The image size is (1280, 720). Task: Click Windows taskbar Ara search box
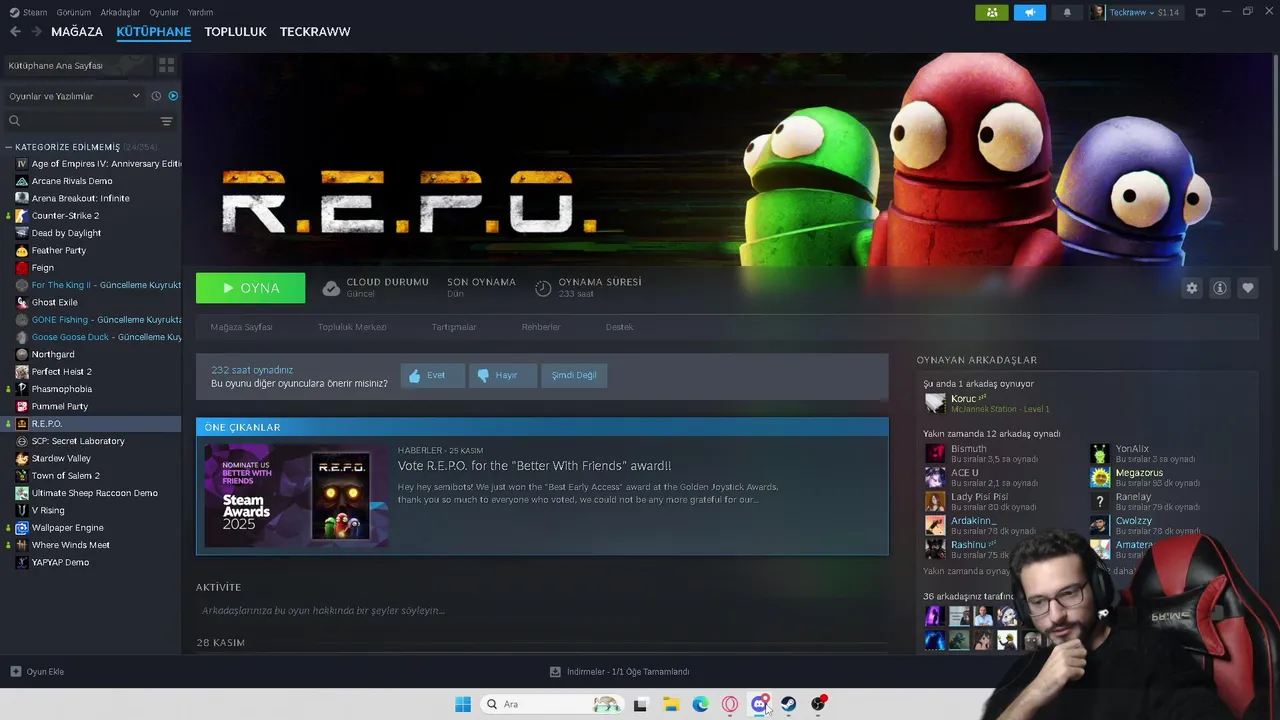point(552,704)
